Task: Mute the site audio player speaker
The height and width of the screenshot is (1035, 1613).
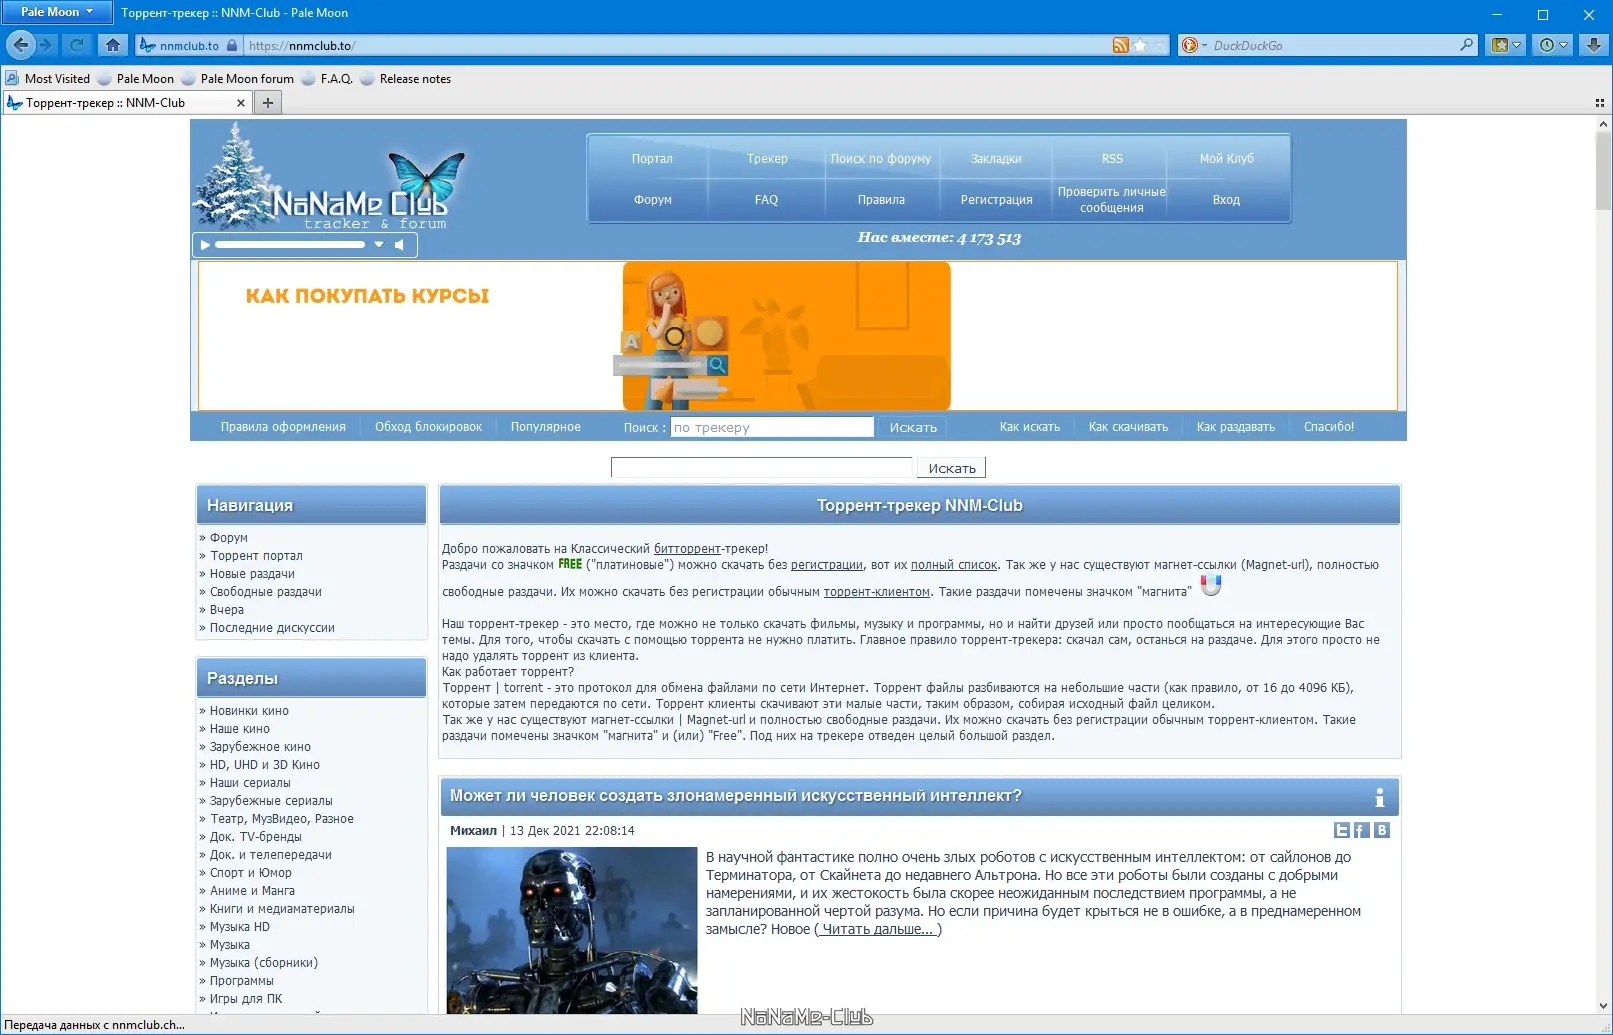Action: coord(399,245)
